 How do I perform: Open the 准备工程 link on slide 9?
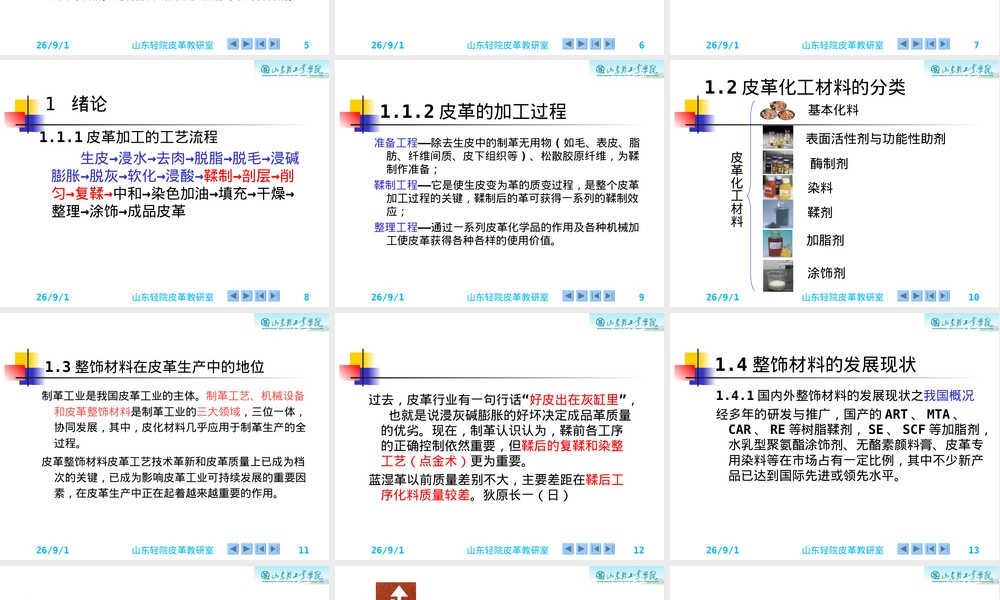click(396, 143)
